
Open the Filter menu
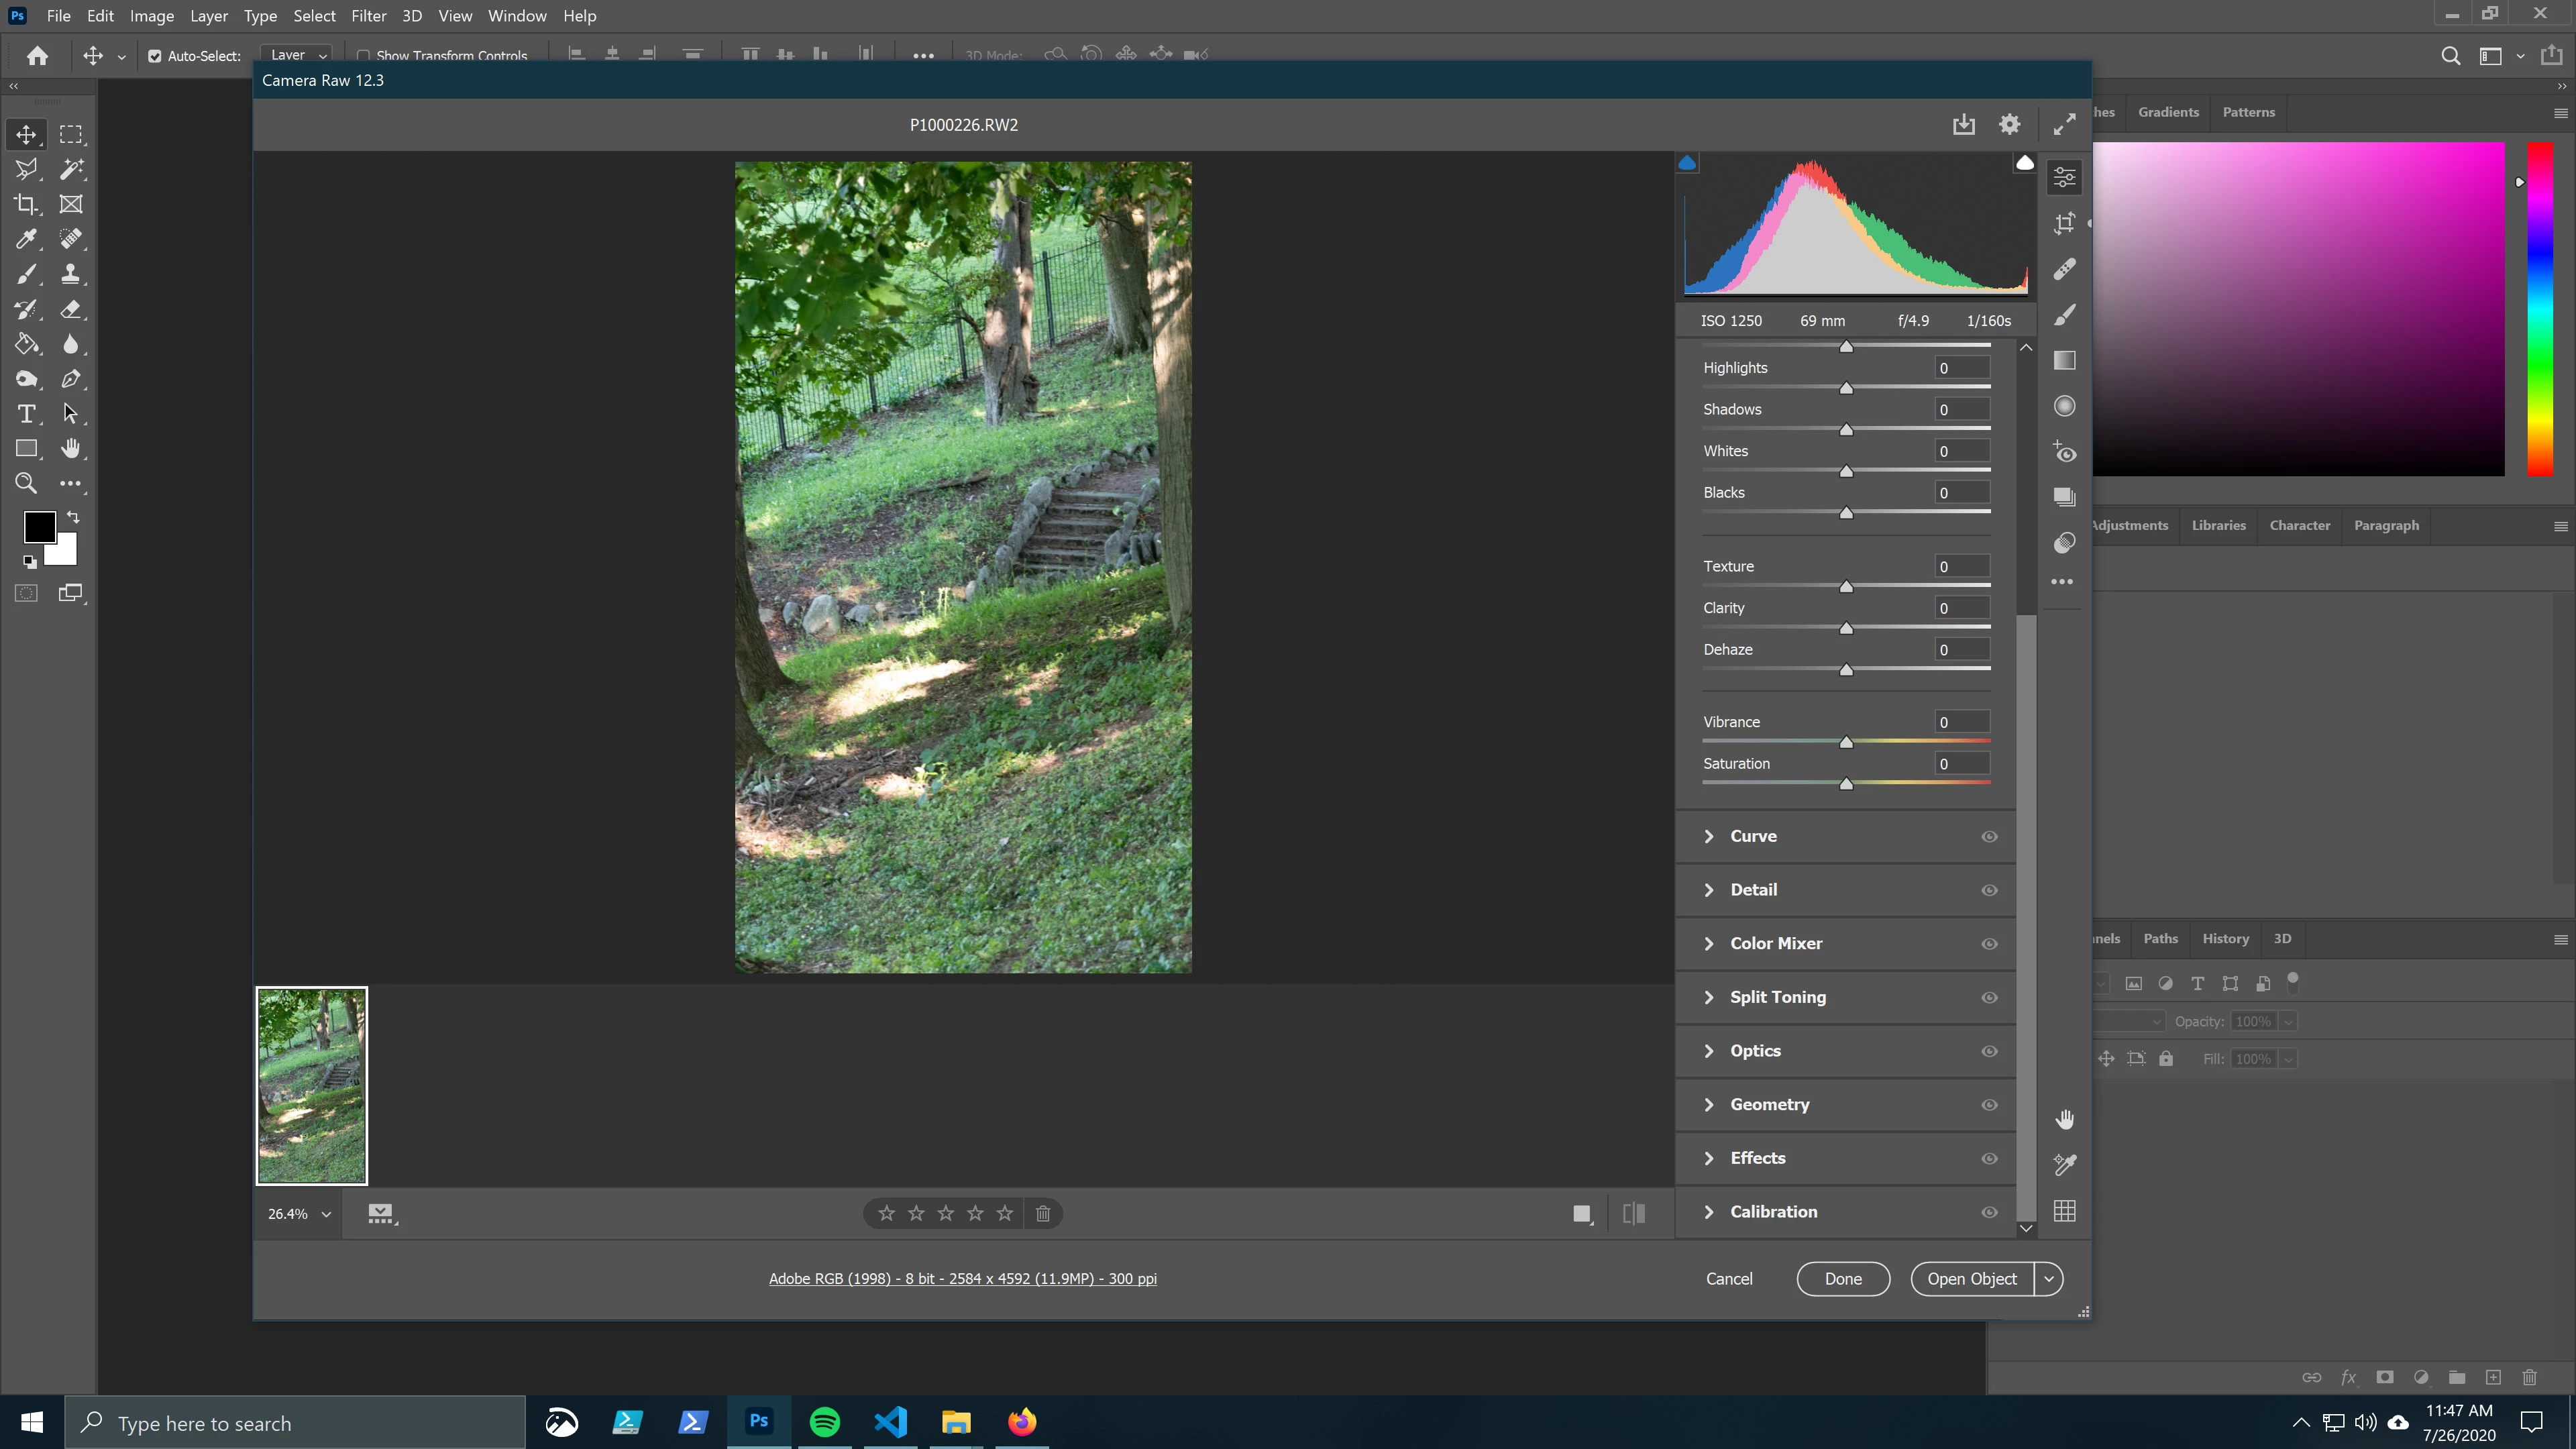click(368, 16)
